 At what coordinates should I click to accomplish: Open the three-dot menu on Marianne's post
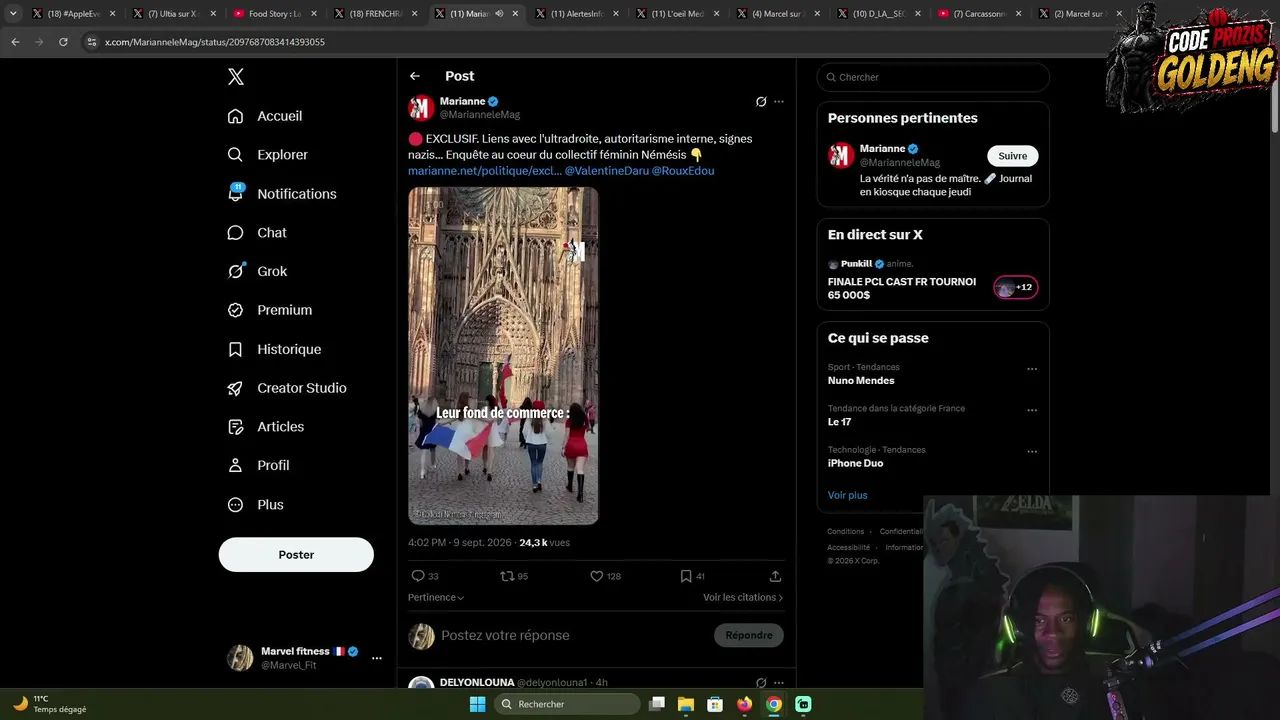[779, 102]
